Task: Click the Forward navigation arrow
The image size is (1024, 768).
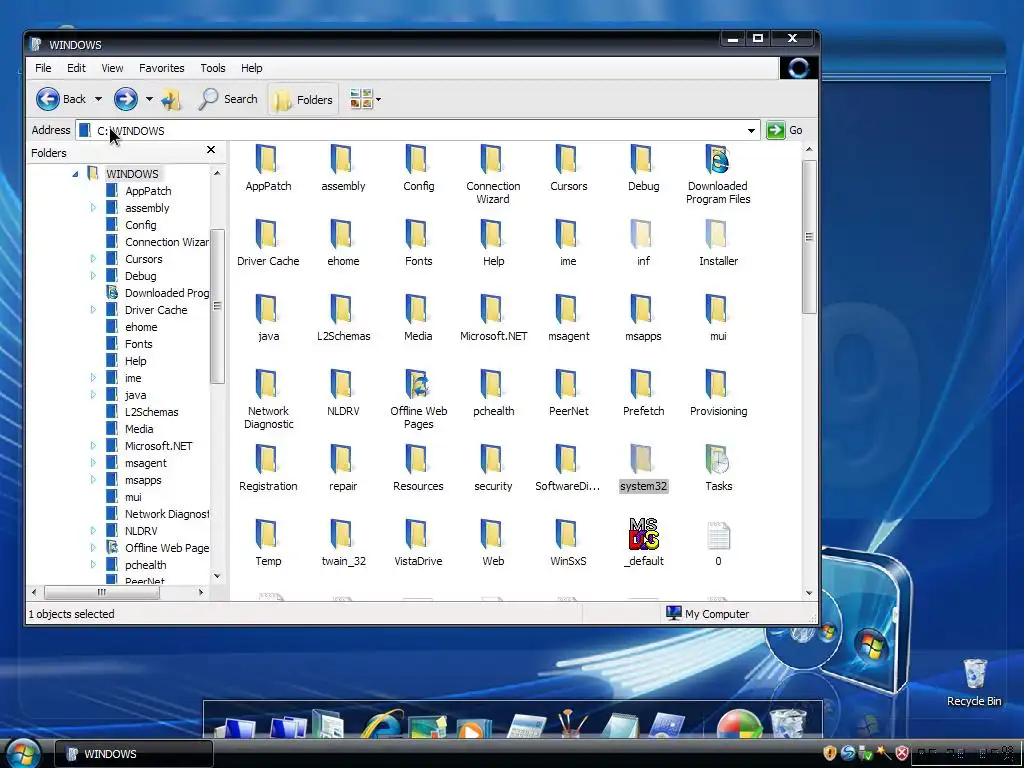Action: coord(125,99)
